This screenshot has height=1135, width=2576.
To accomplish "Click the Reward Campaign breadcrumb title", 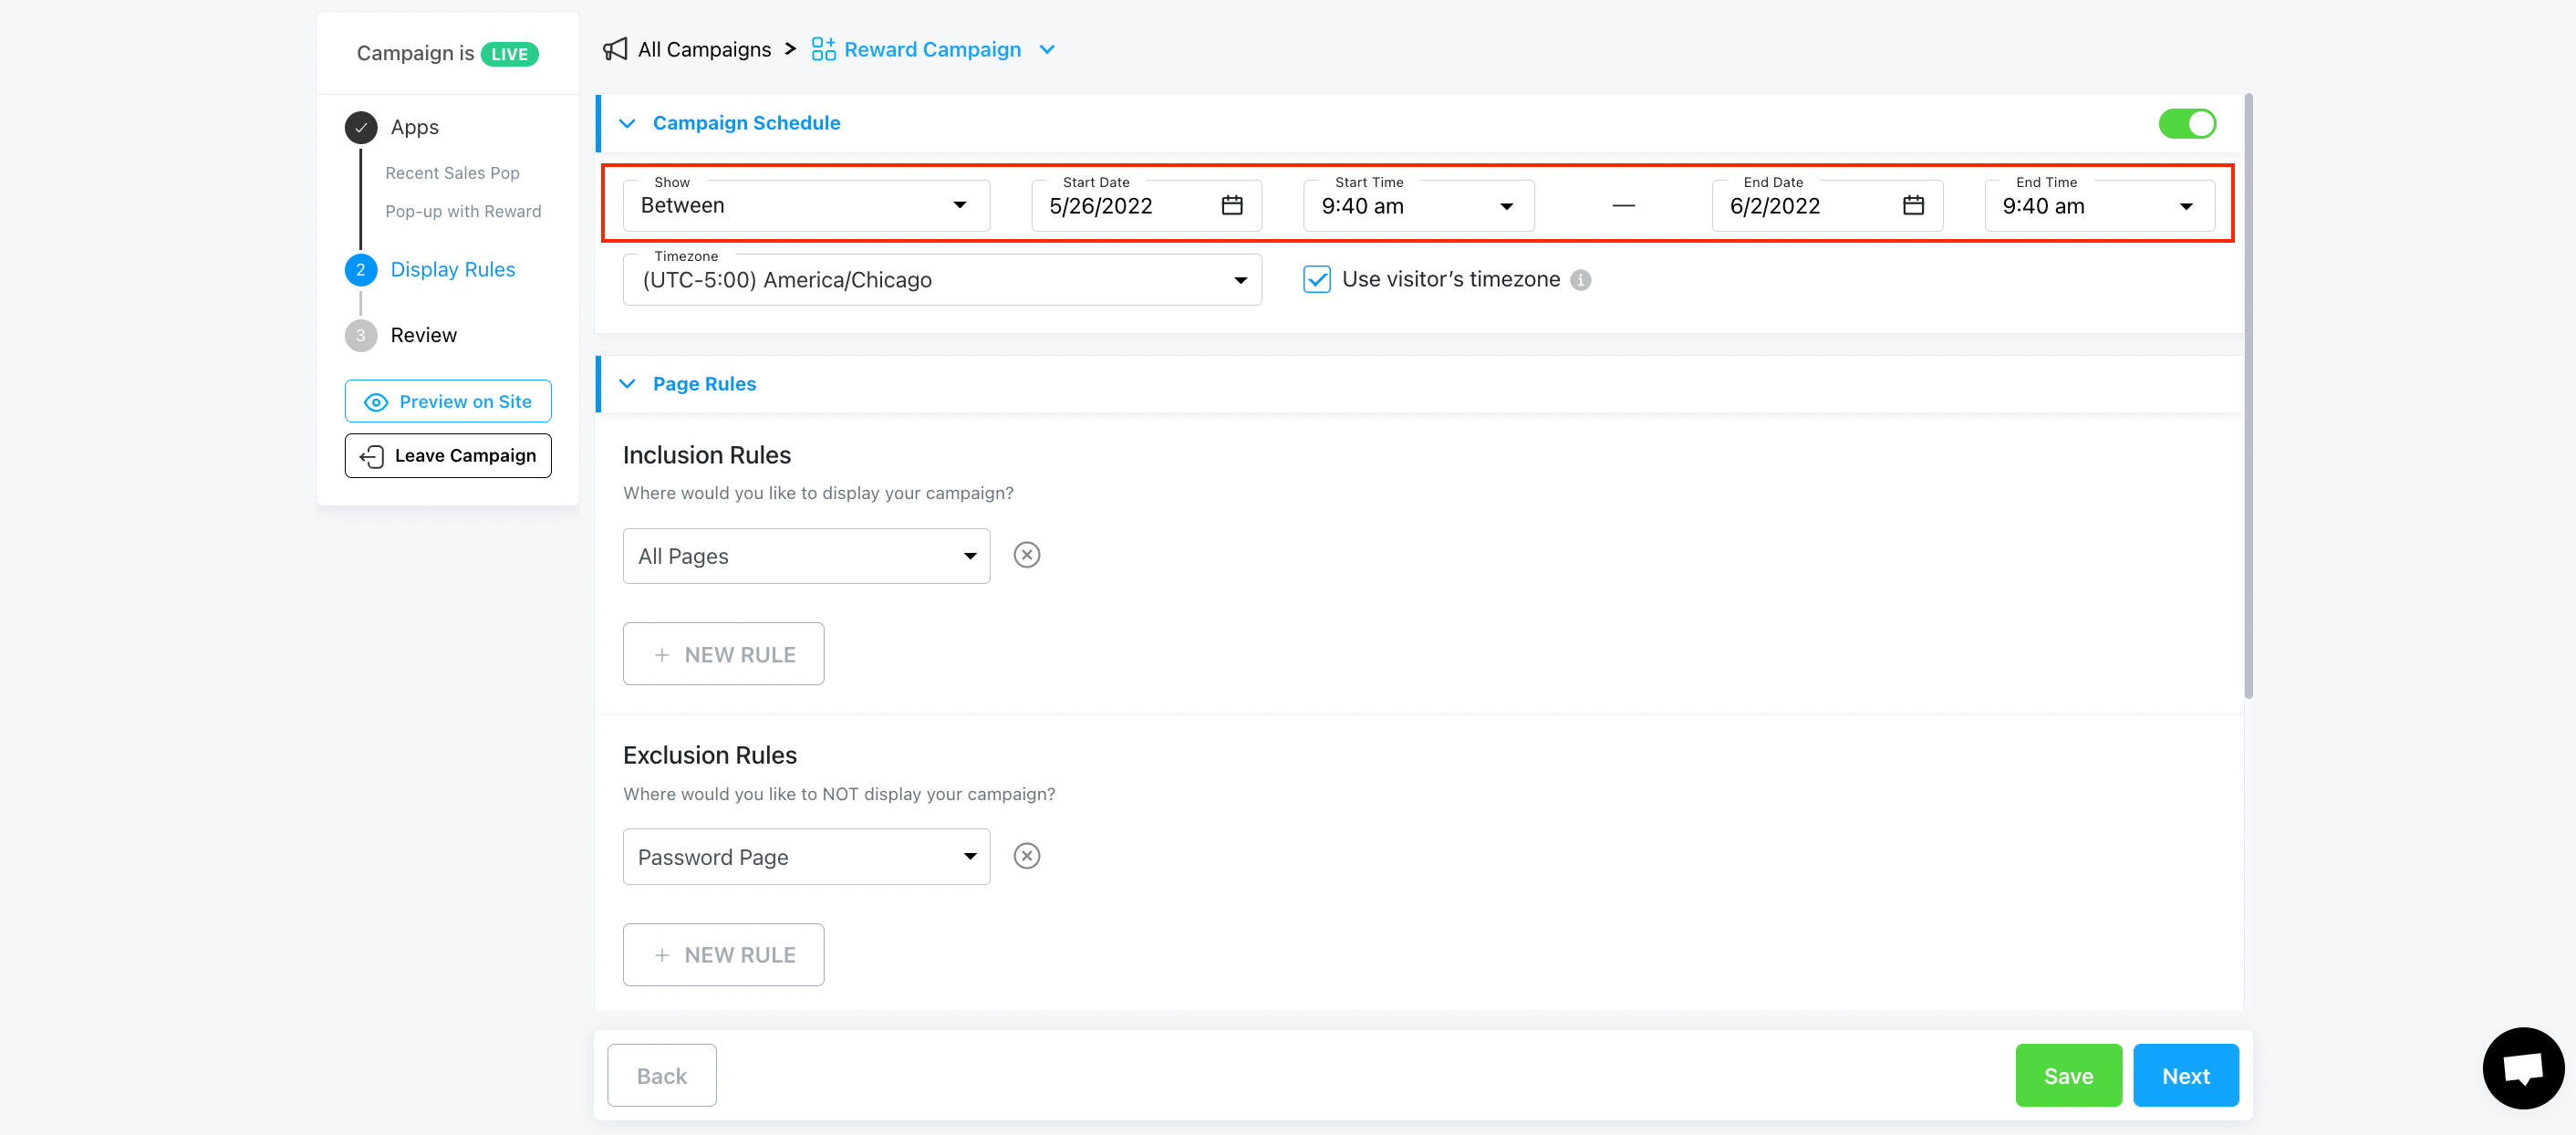I will [932, 49].
